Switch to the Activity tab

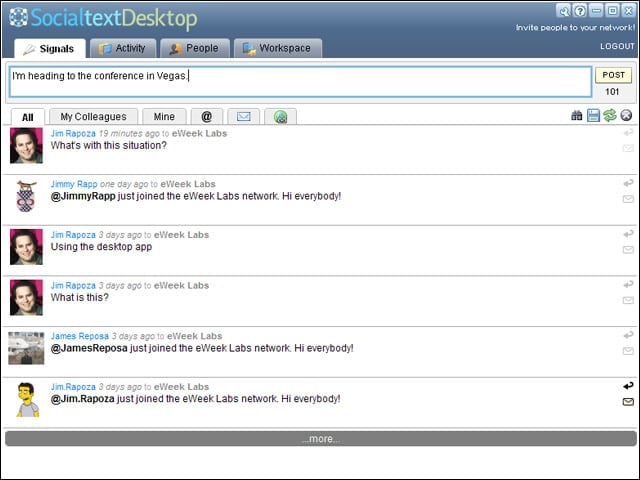coord(123,48)
